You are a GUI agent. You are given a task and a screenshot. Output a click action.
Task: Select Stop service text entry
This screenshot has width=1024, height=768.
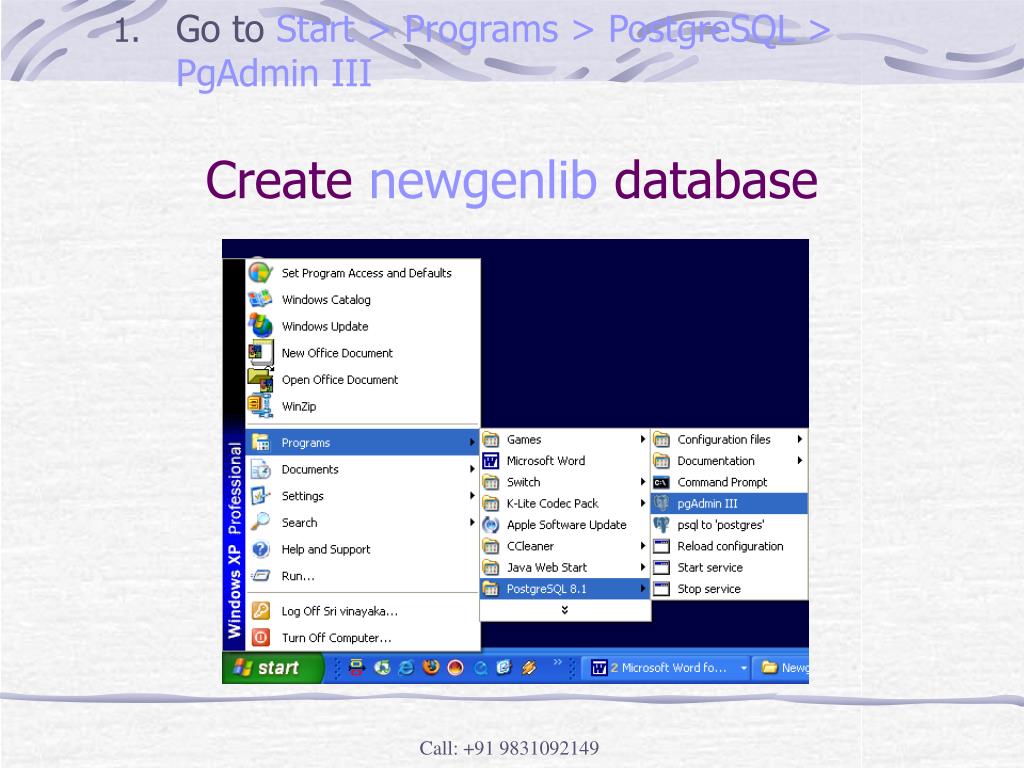coord(709,589)
